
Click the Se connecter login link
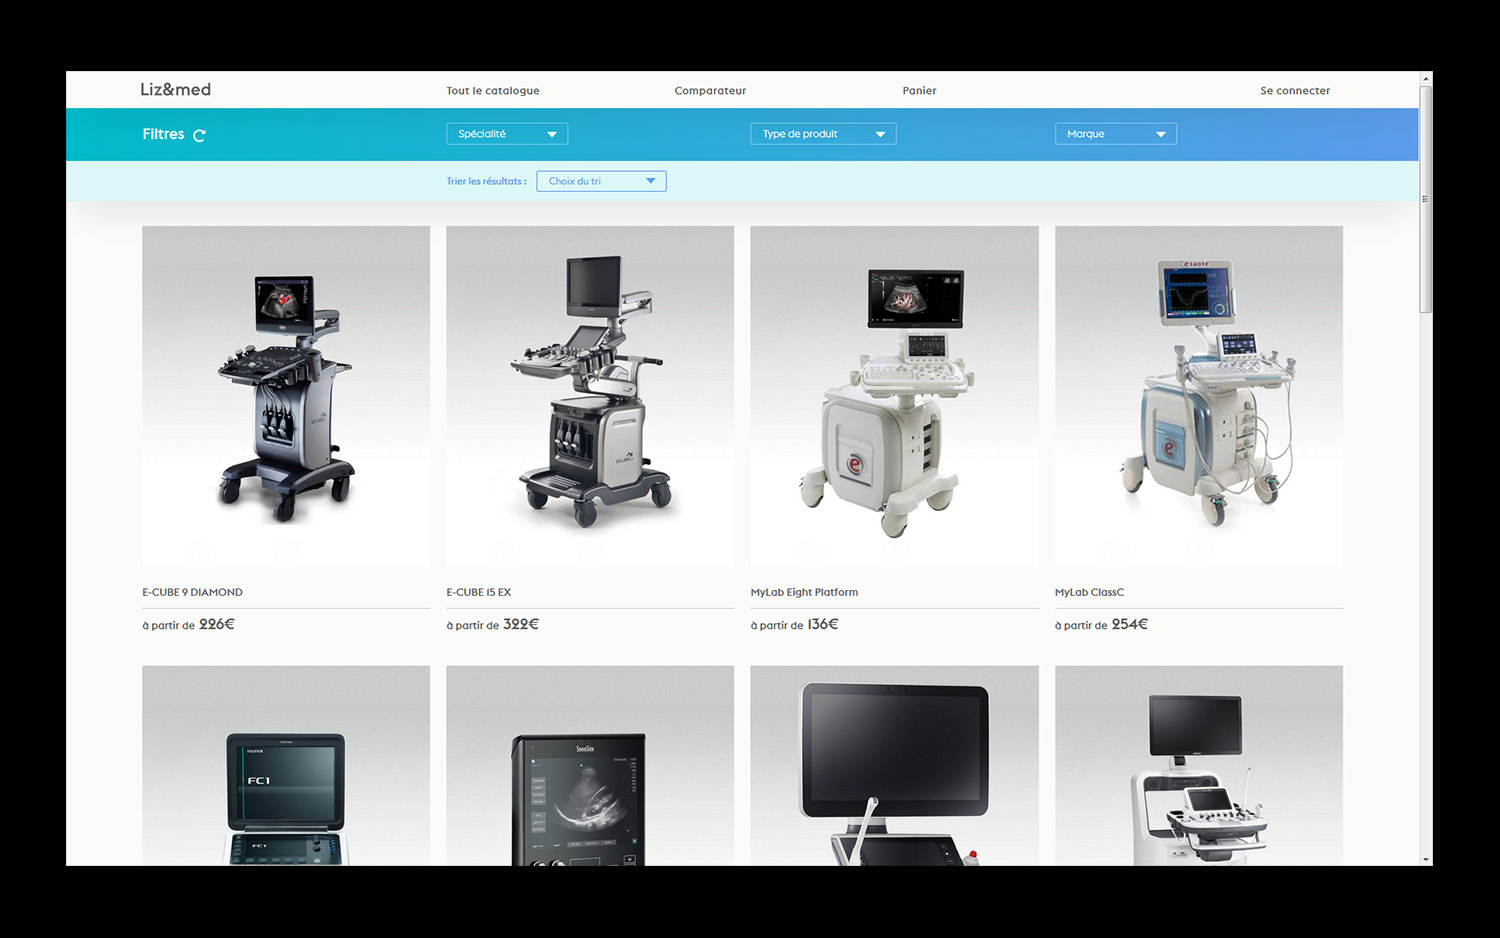[1294, 91]
